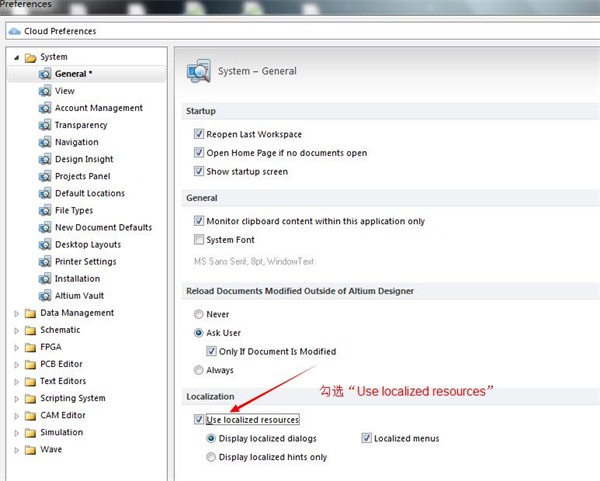Expand the Data Management node
The image size is (600, 481).
tap(16, 313)
